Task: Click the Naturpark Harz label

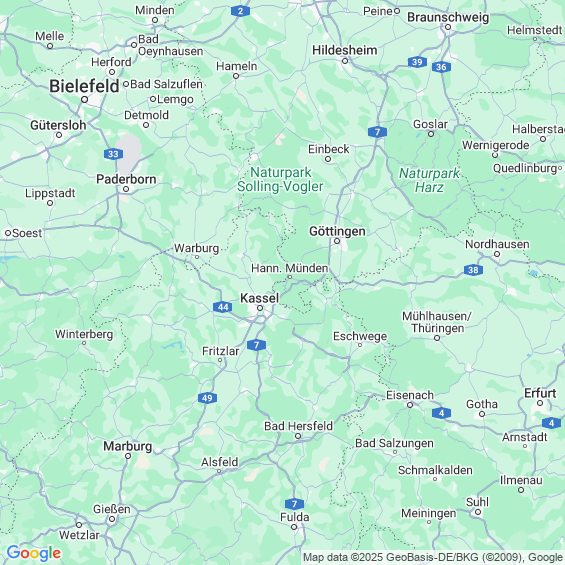Action: point(429,181)
